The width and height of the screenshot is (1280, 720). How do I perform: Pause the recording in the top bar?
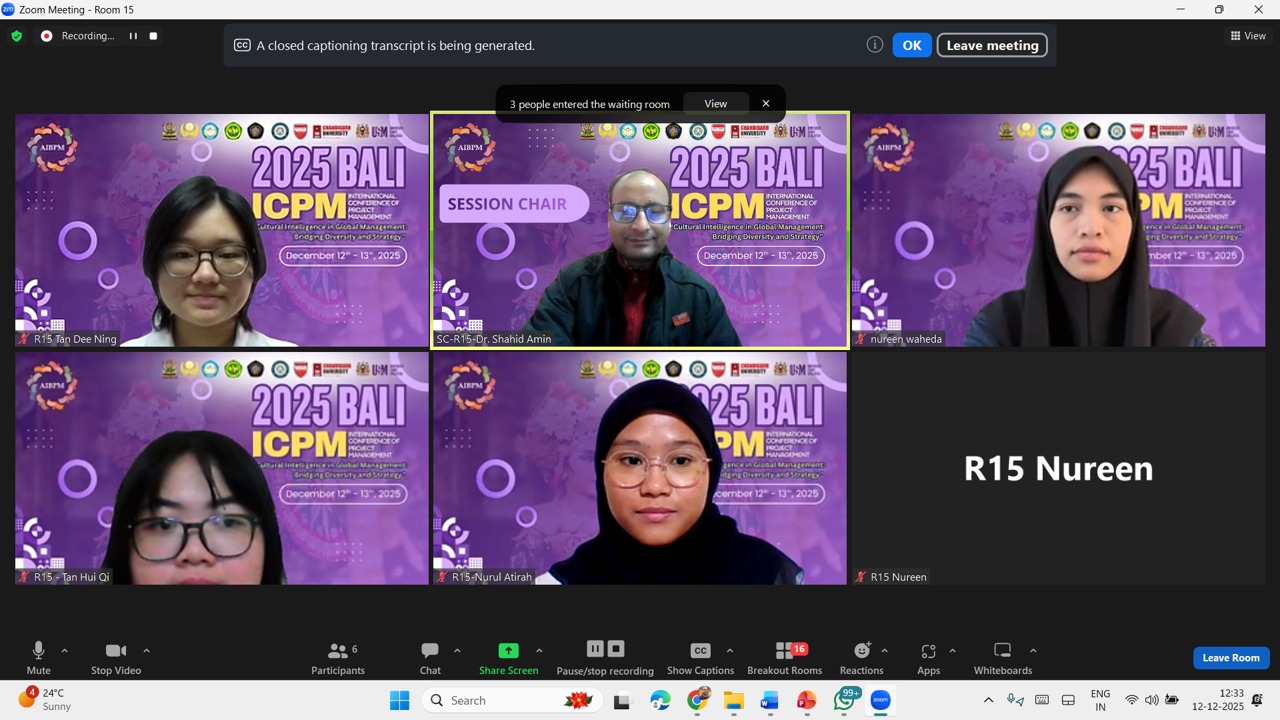tap(133, 36)
